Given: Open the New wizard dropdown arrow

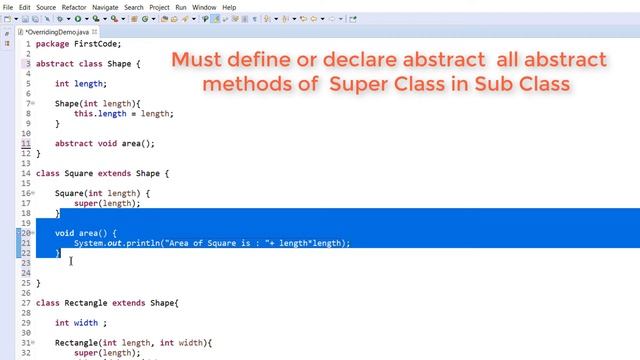Looking at the screenshot, I should (x=16, y=19).
